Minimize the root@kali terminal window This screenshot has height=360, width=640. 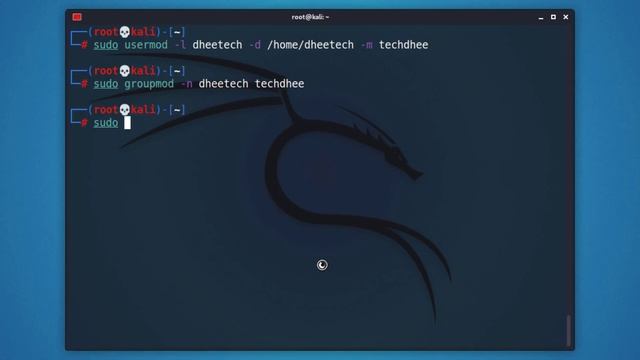[541, 17]
